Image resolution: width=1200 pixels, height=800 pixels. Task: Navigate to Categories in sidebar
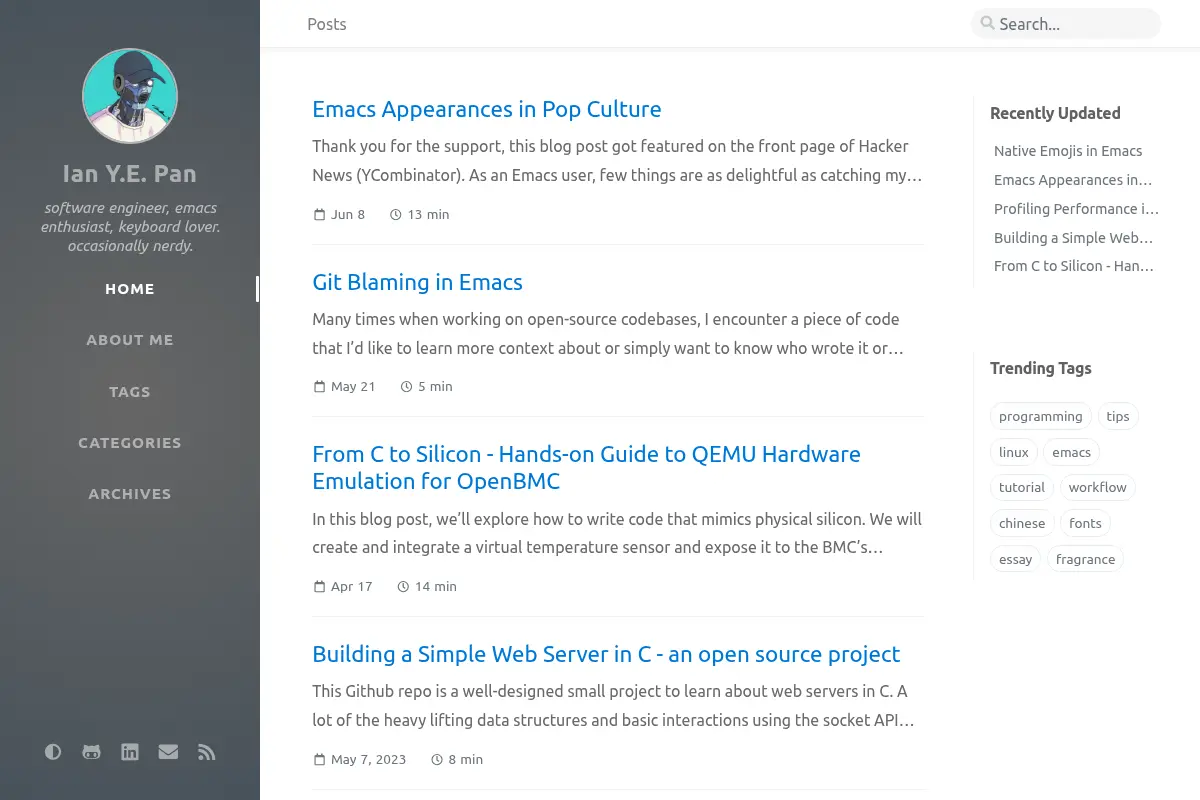coord(130,443)
